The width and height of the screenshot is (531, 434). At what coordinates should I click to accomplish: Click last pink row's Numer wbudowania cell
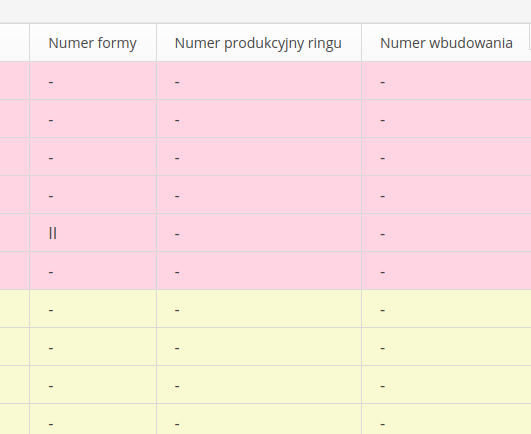point(446,270)
